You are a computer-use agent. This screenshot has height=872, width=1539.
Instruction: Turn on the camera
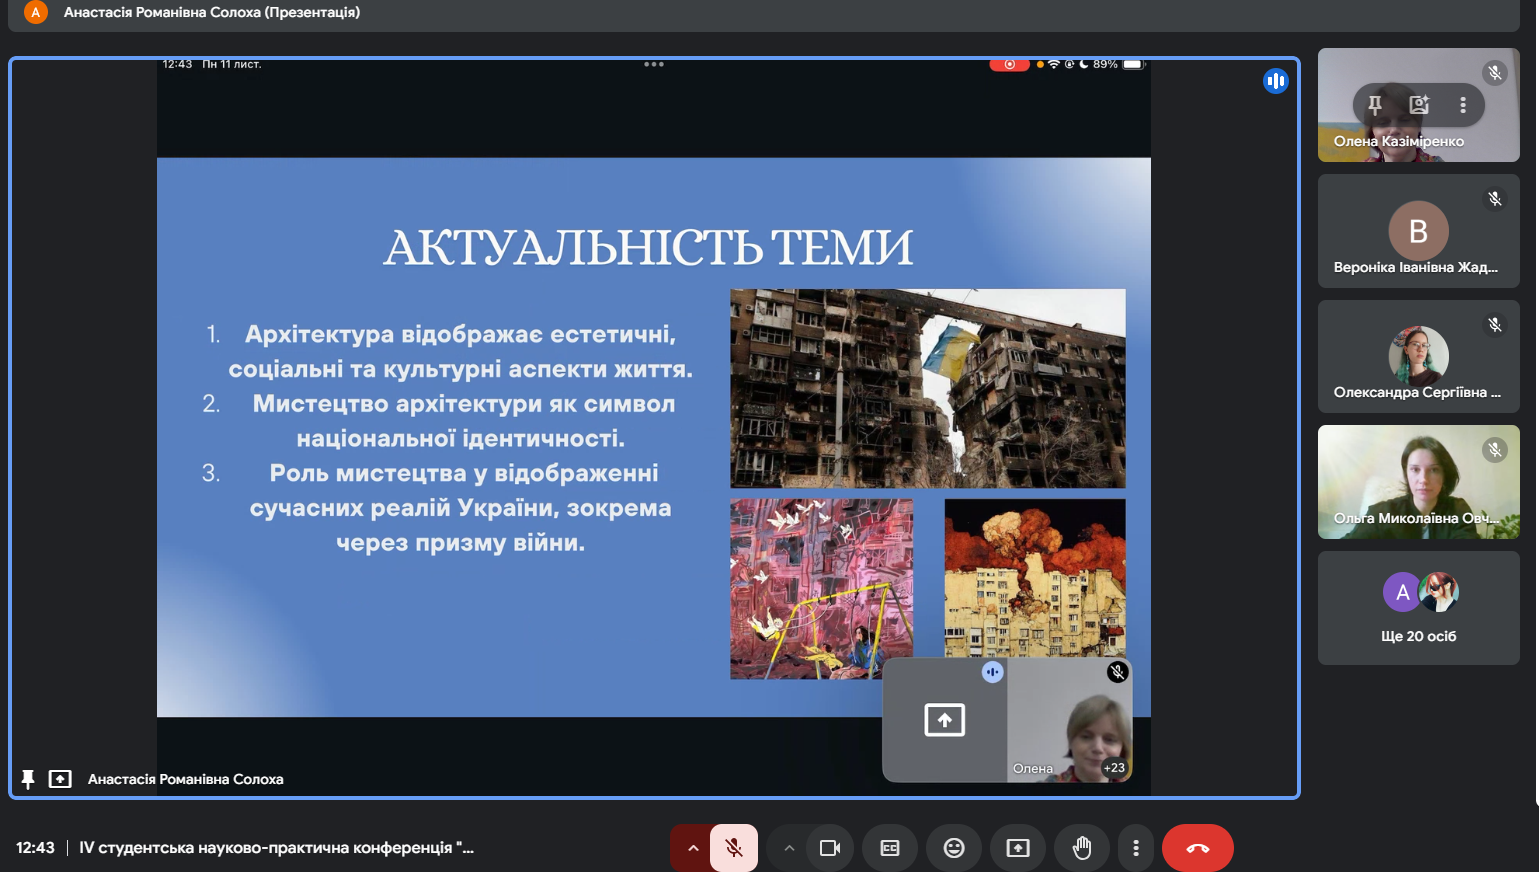coord(829,848)
